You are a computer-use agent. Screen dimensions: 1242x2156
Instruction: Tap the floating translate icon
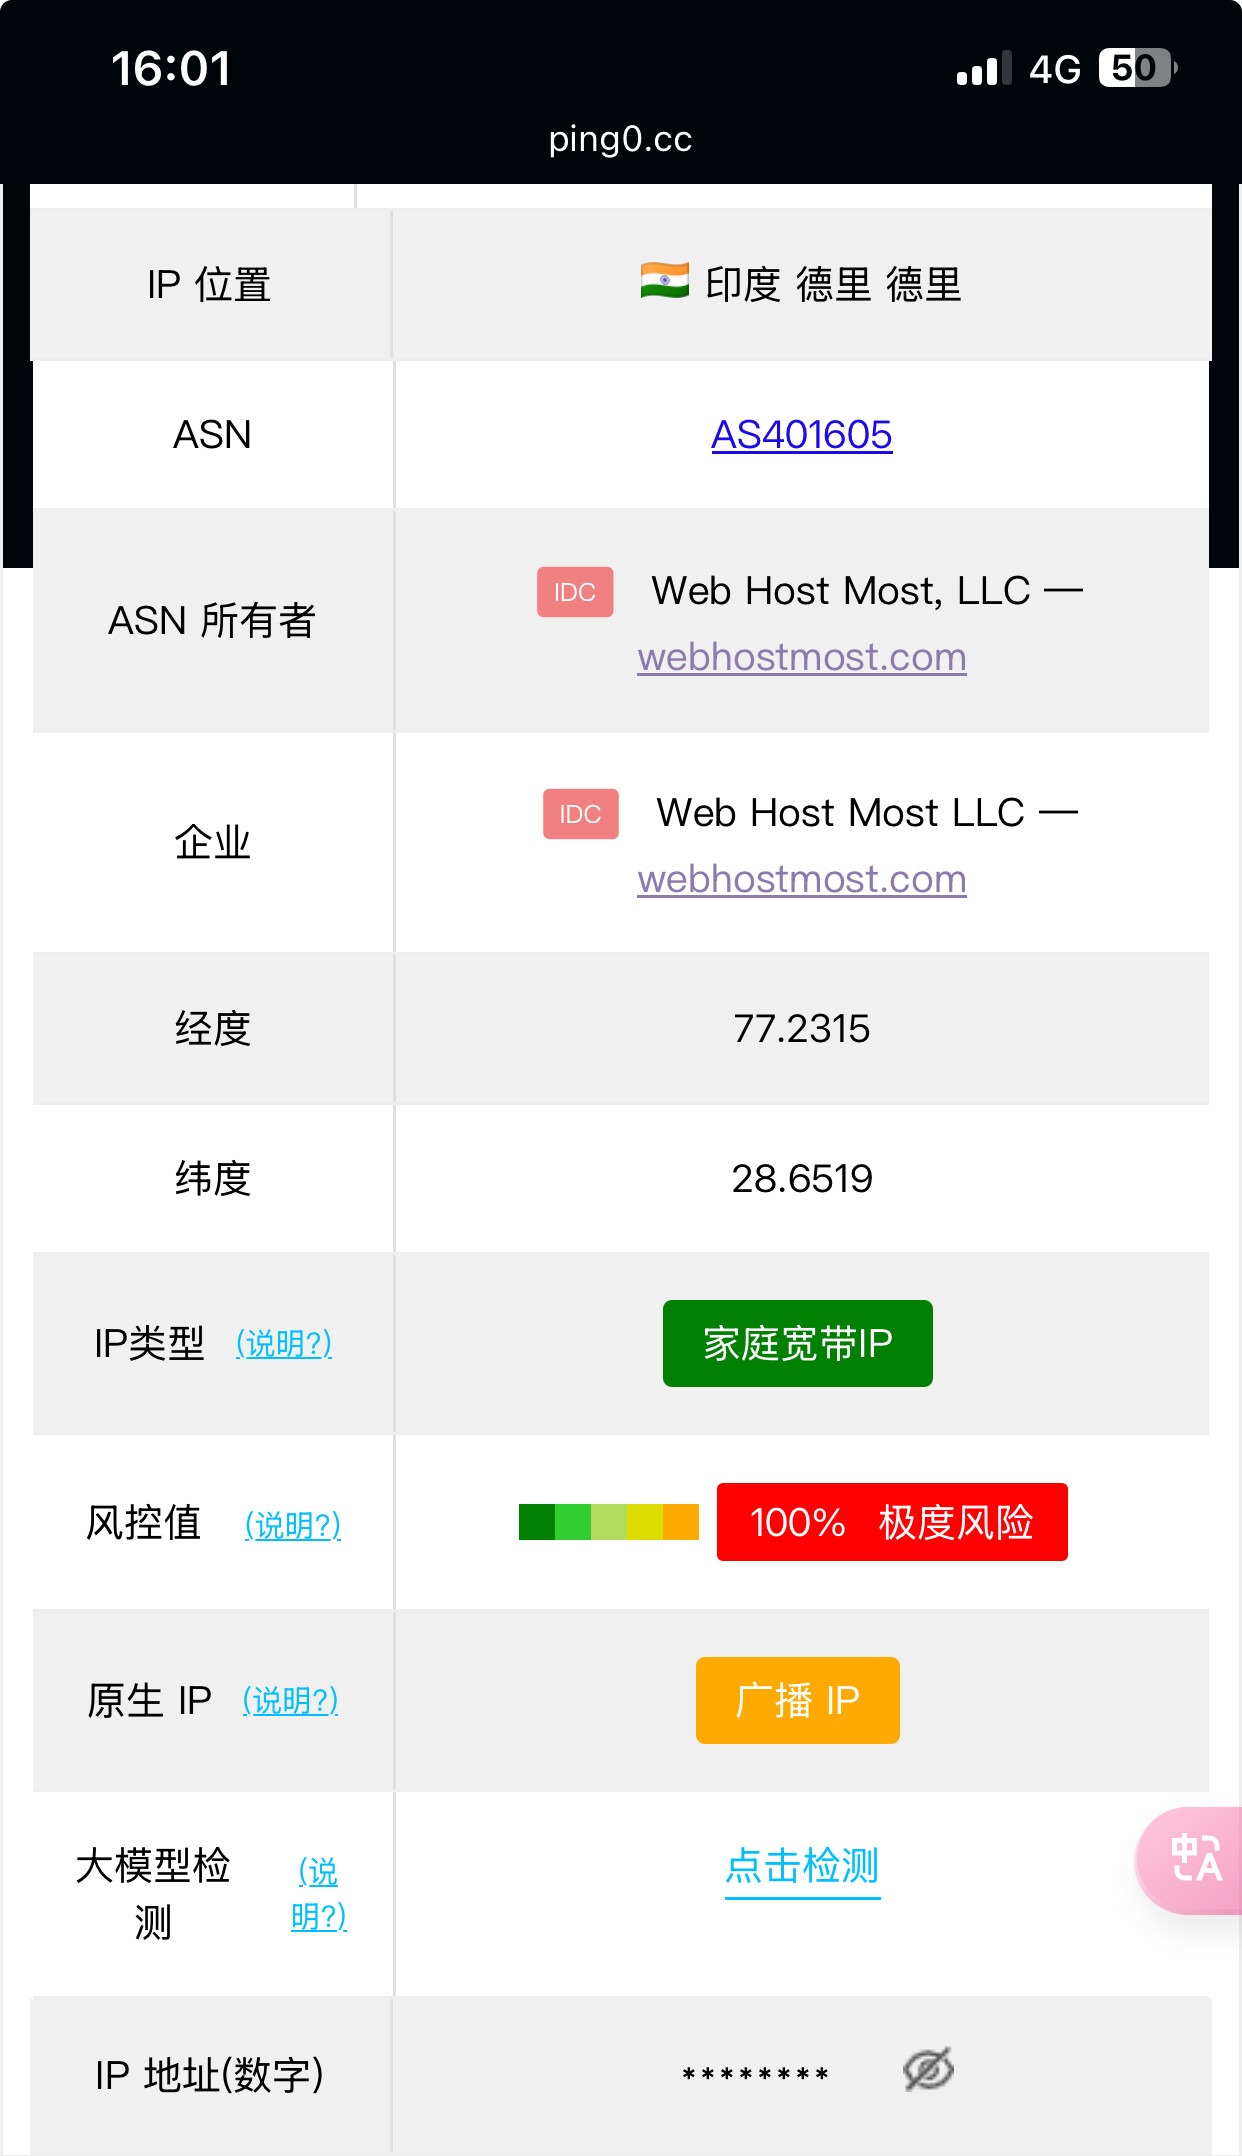point(1194,1859)
